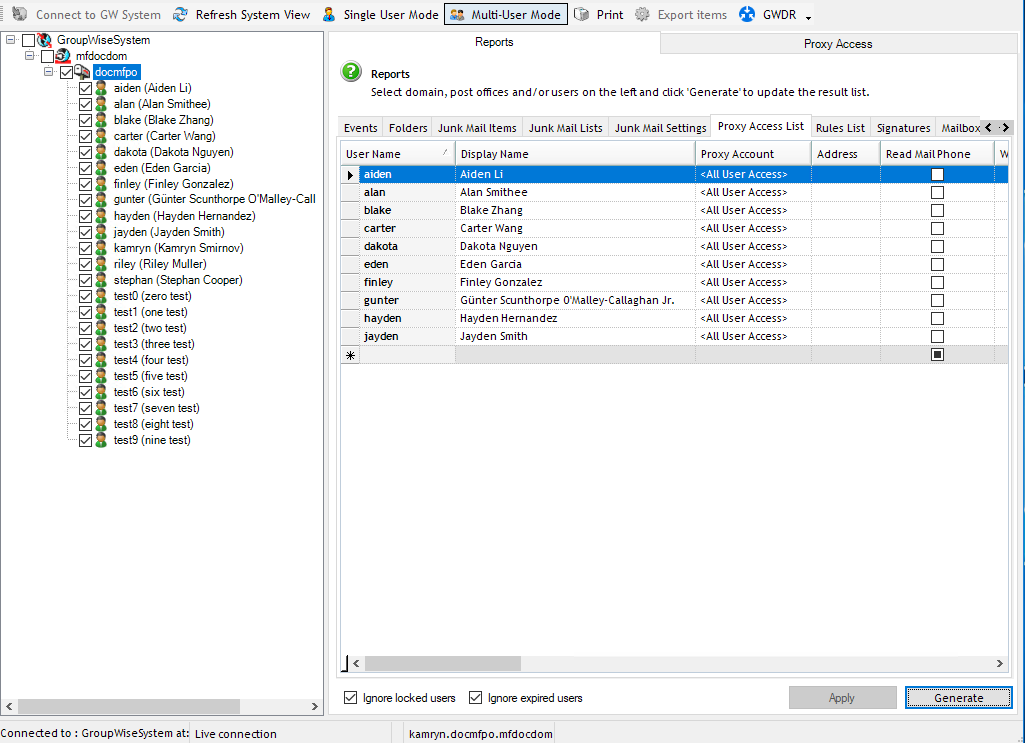
Task: Click the table horizontal scrollbar thumb
Action: 443,663
